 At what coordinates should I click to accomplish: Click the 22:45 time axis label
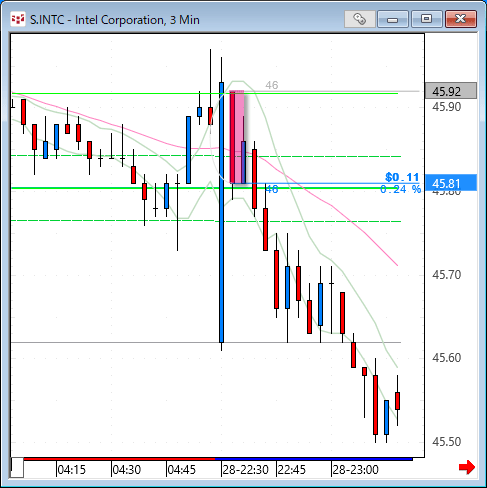(291, 470)
